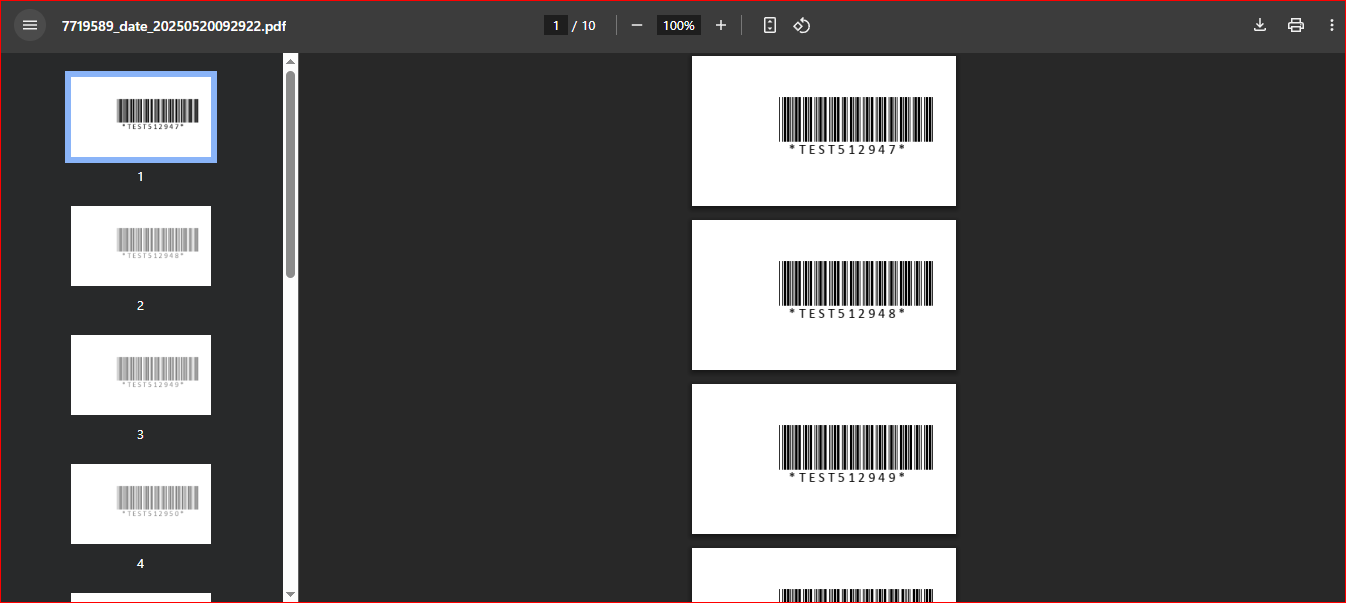1346x603 pixels.
Task: Click the total page count 10
Action: [589, 26]
